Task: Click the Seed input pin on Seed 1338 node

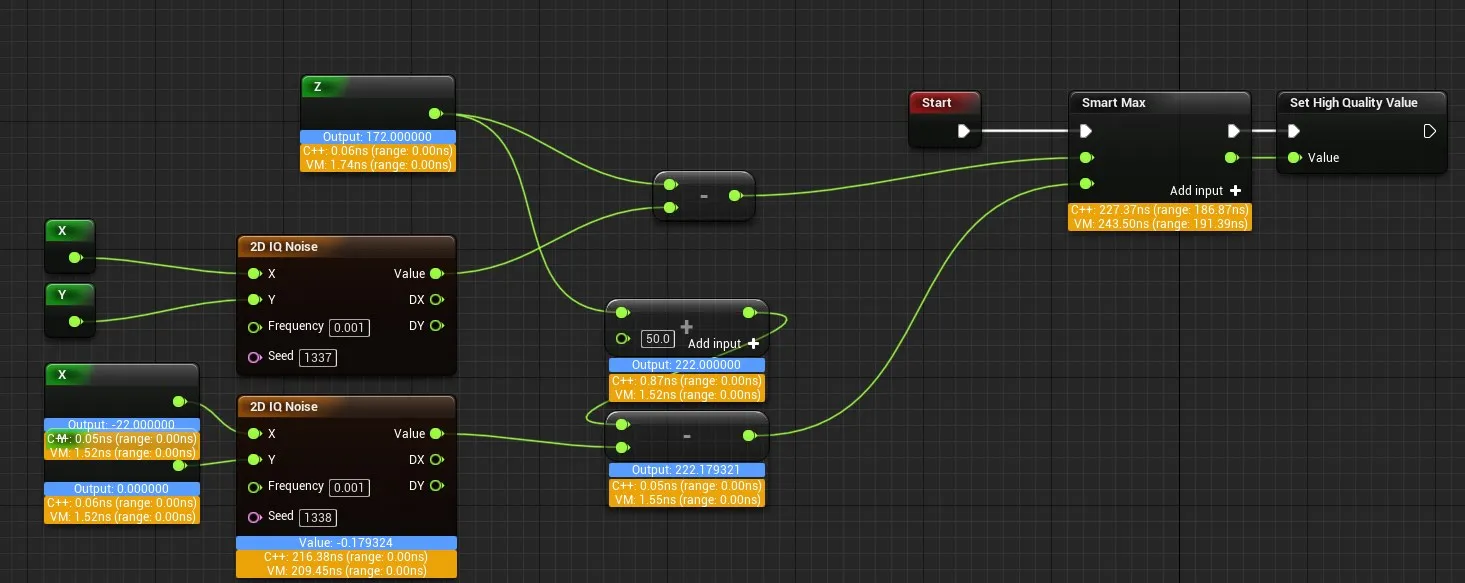Action: click(254, 517)
